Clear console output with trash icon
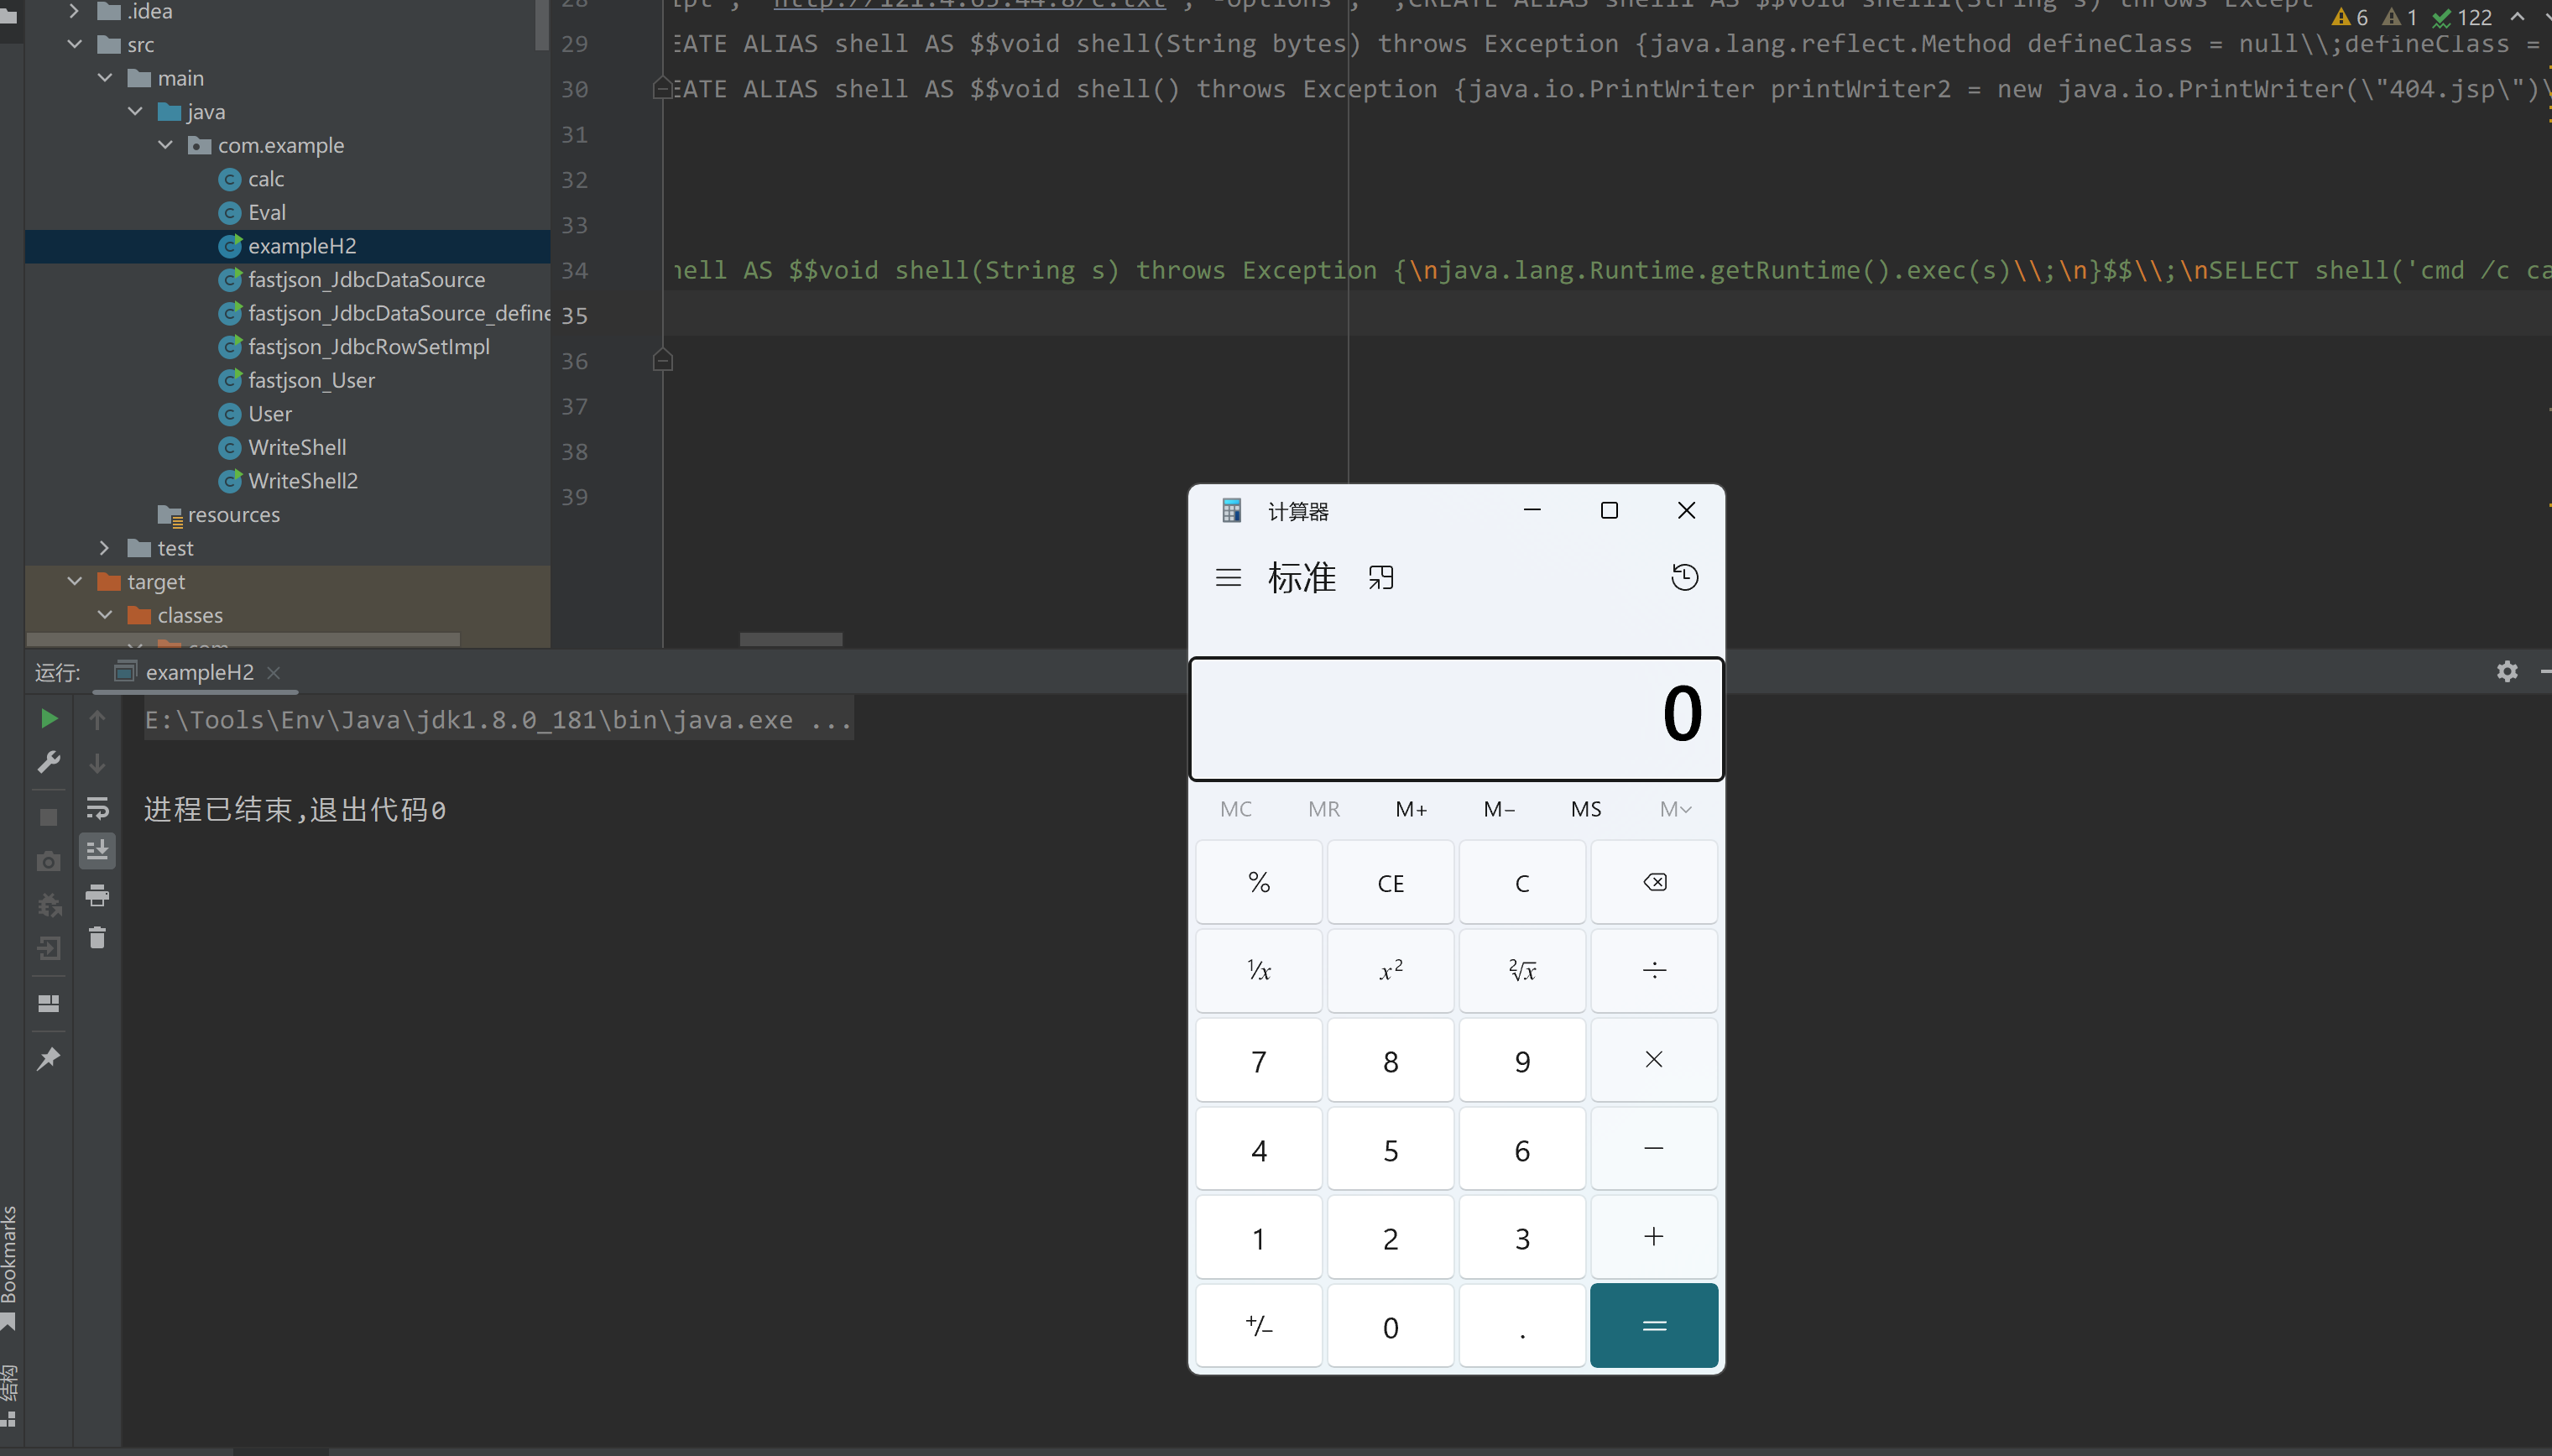2552x1456 pixels. pyautogui.click(x=97, y=938)
